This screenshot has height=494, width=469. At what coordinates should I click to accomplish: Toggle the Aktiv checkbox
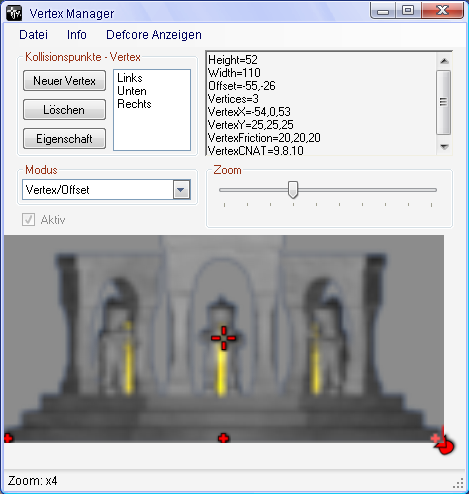(28, 220)
